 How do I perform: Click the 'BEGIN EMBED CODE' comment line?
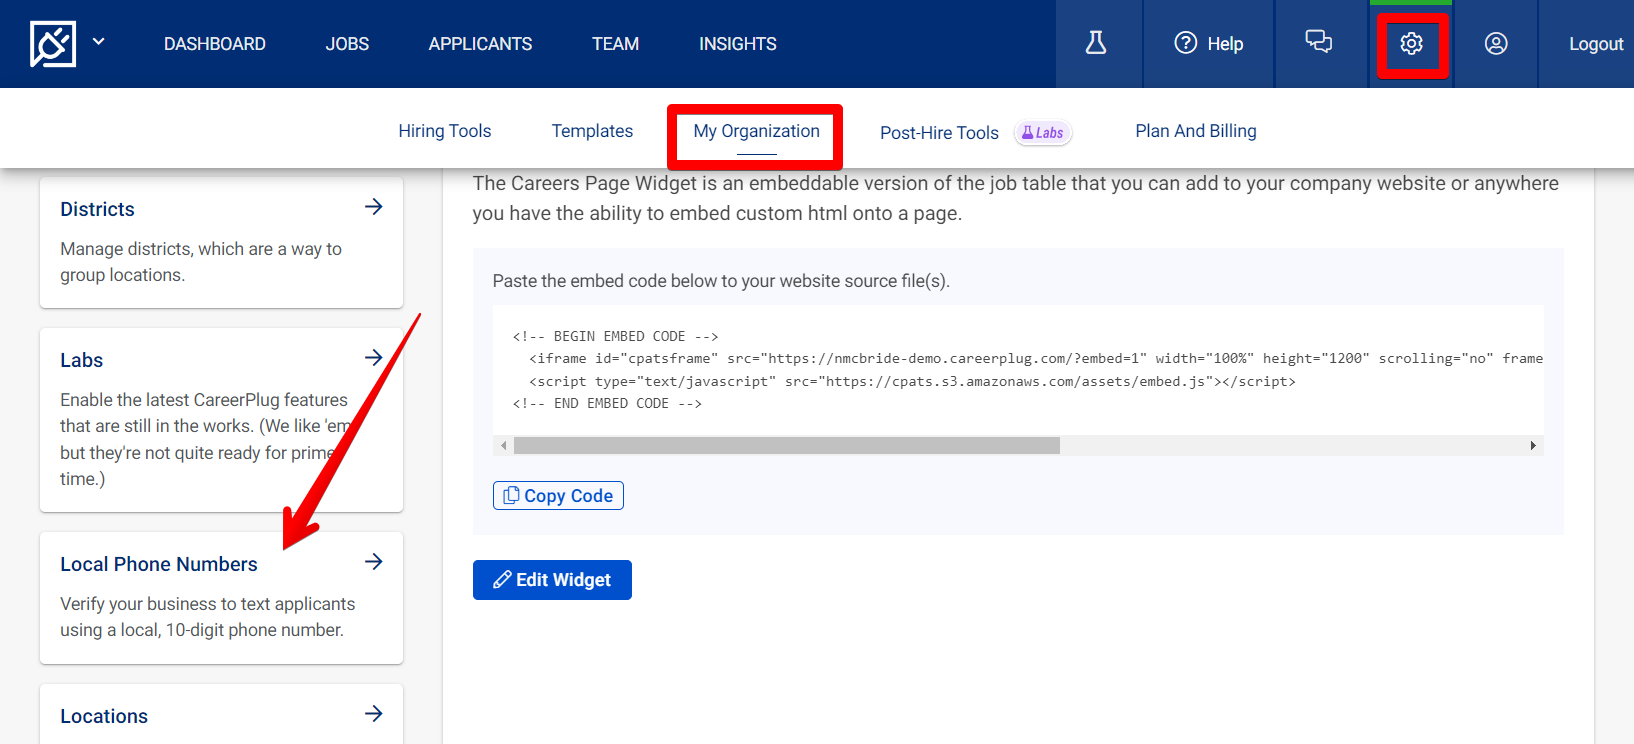point(616,337)
